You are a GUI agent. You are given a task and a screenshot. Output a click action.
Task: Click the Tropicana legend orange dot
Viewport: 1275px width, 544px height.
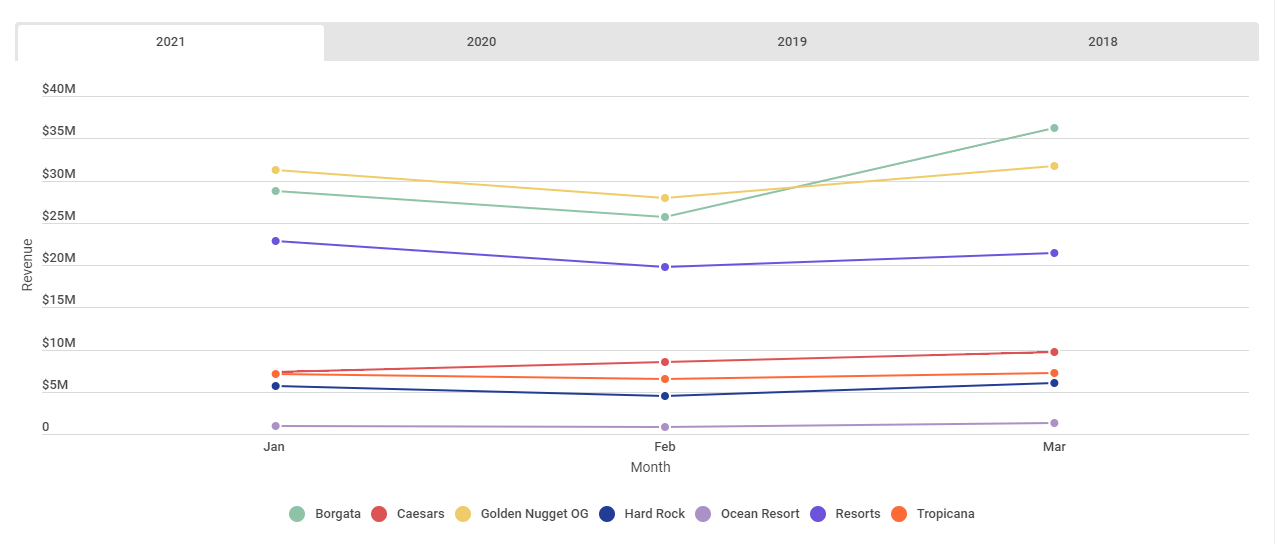coord(899,514)
